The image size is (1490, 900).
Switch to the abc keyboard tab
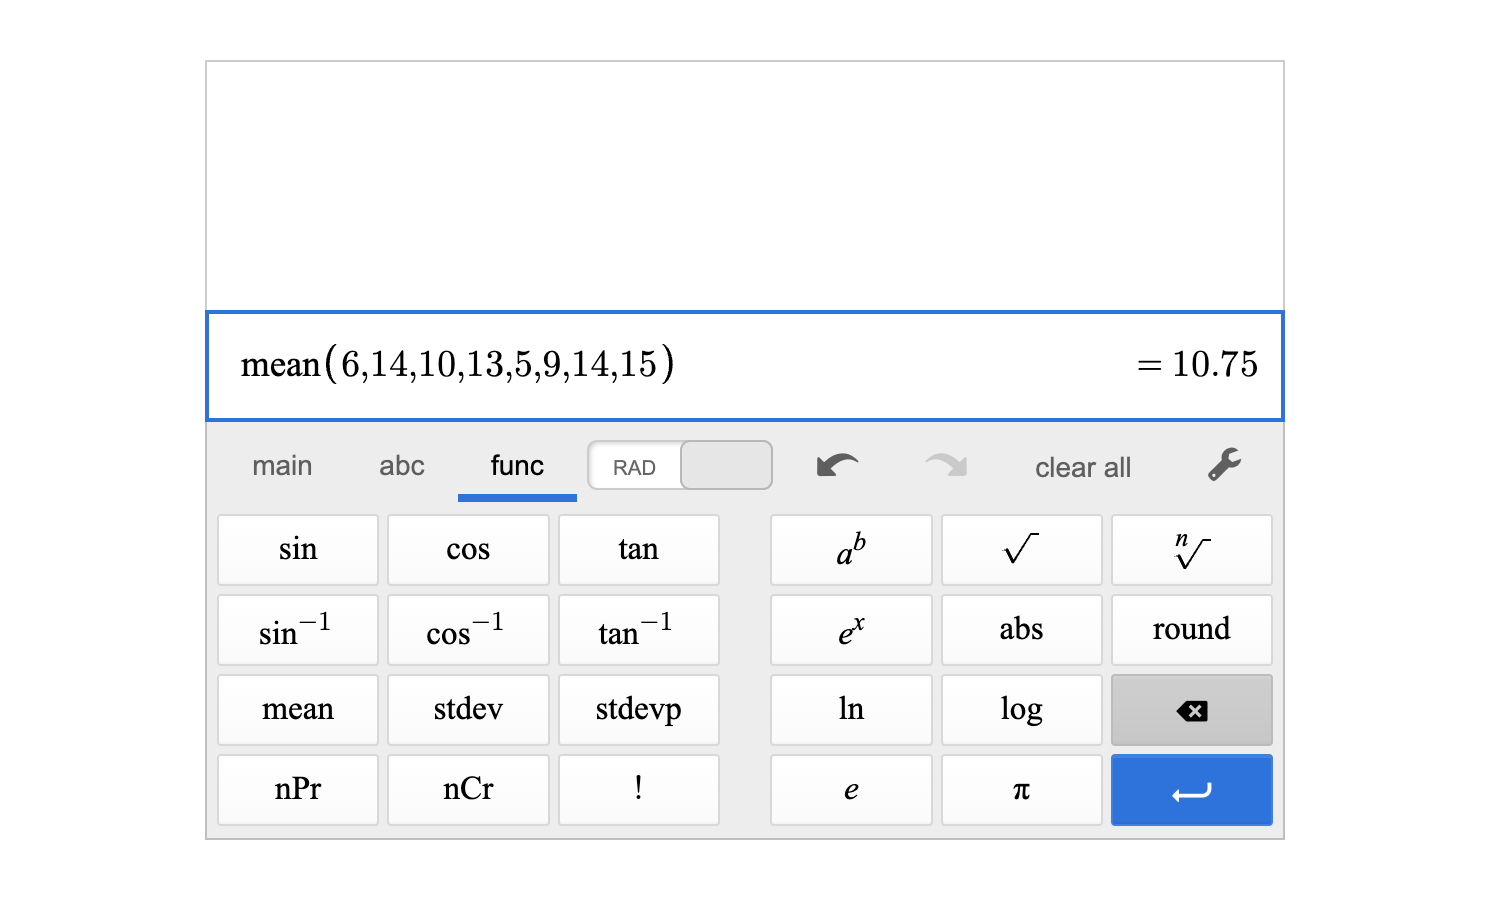(x=401, y=464)
